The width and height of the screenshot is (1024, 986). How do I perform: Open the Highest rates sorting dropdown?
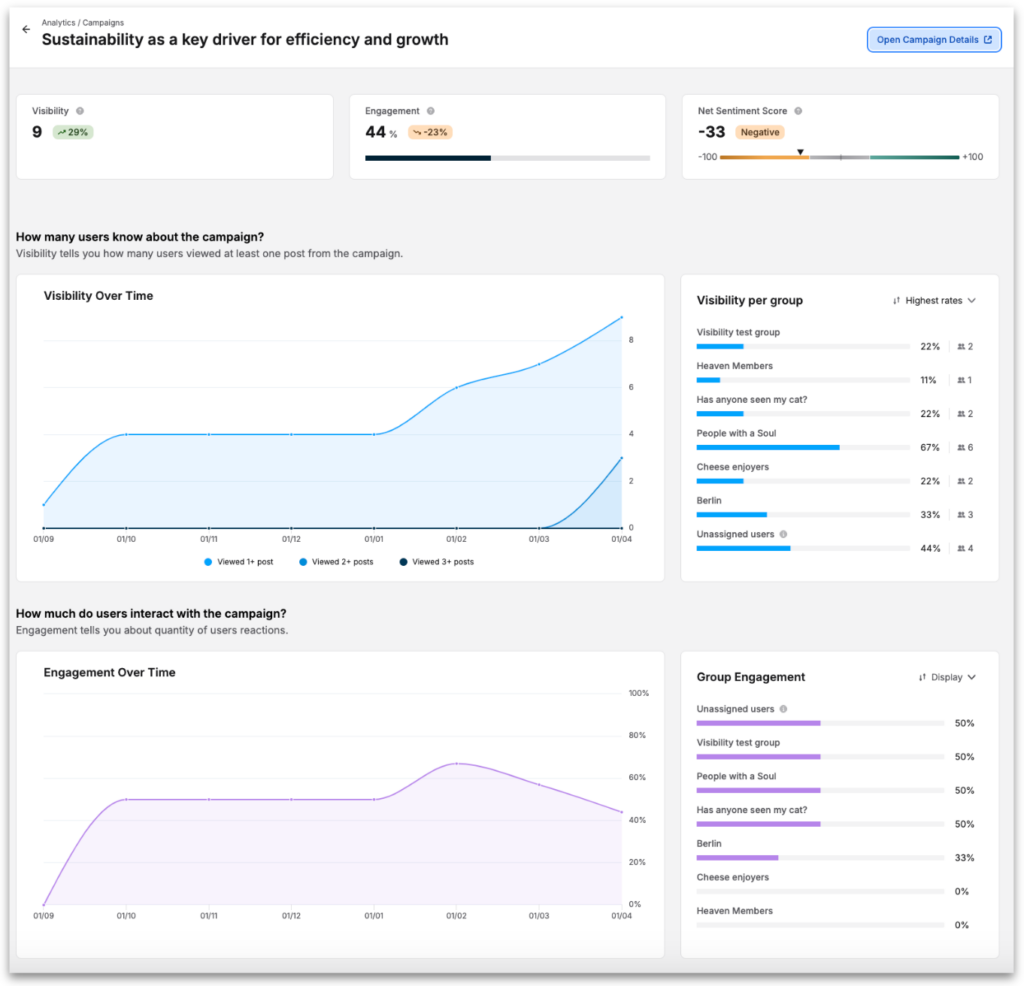point(935,300)
